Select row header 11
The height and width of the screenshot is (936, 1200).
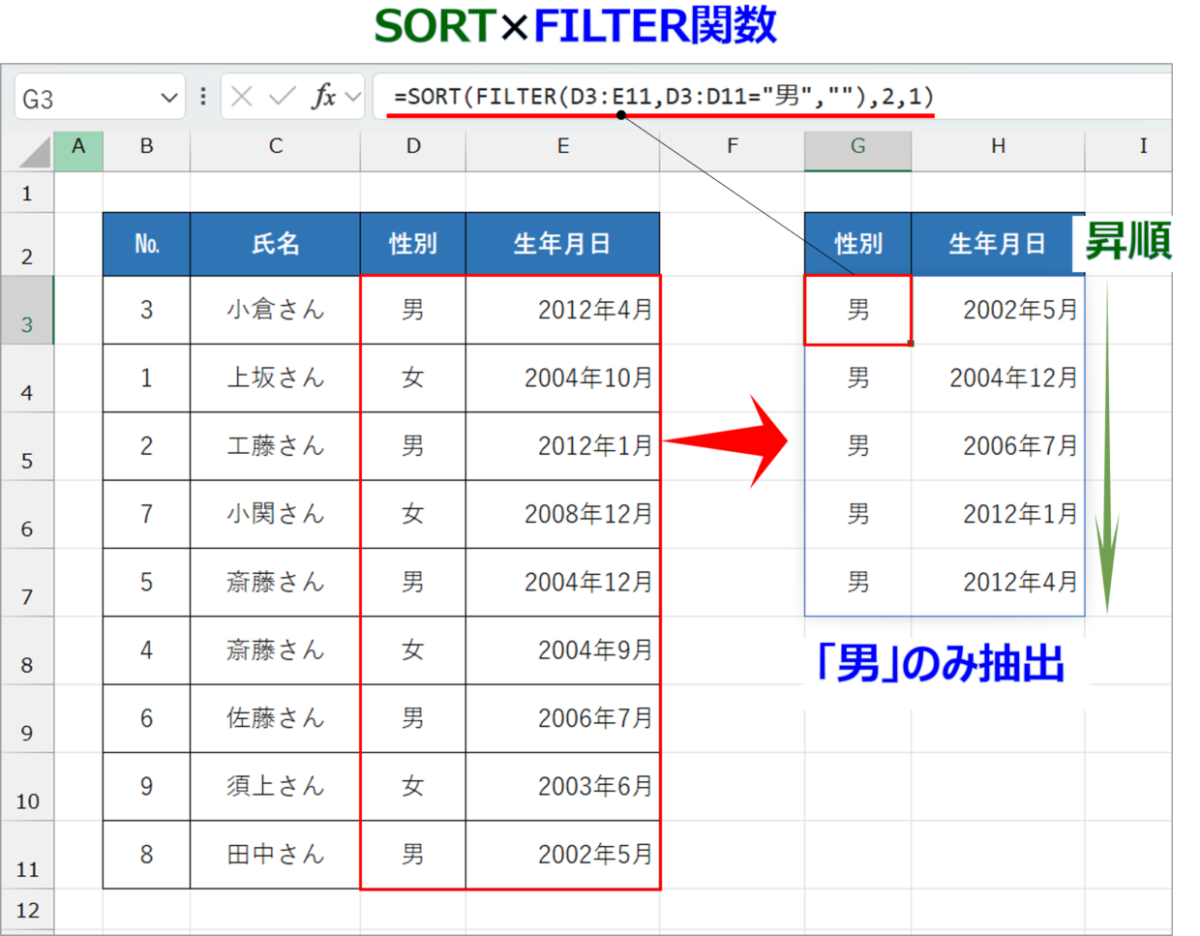click(x=27, y=855)
